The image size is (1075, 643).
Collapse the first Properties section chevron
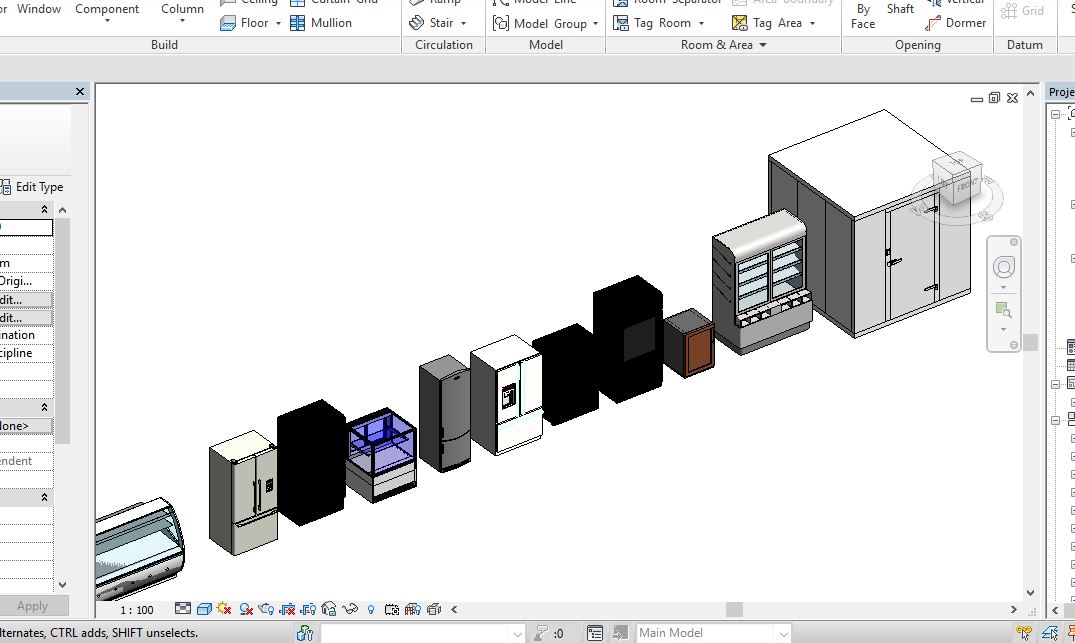[45, 209]
